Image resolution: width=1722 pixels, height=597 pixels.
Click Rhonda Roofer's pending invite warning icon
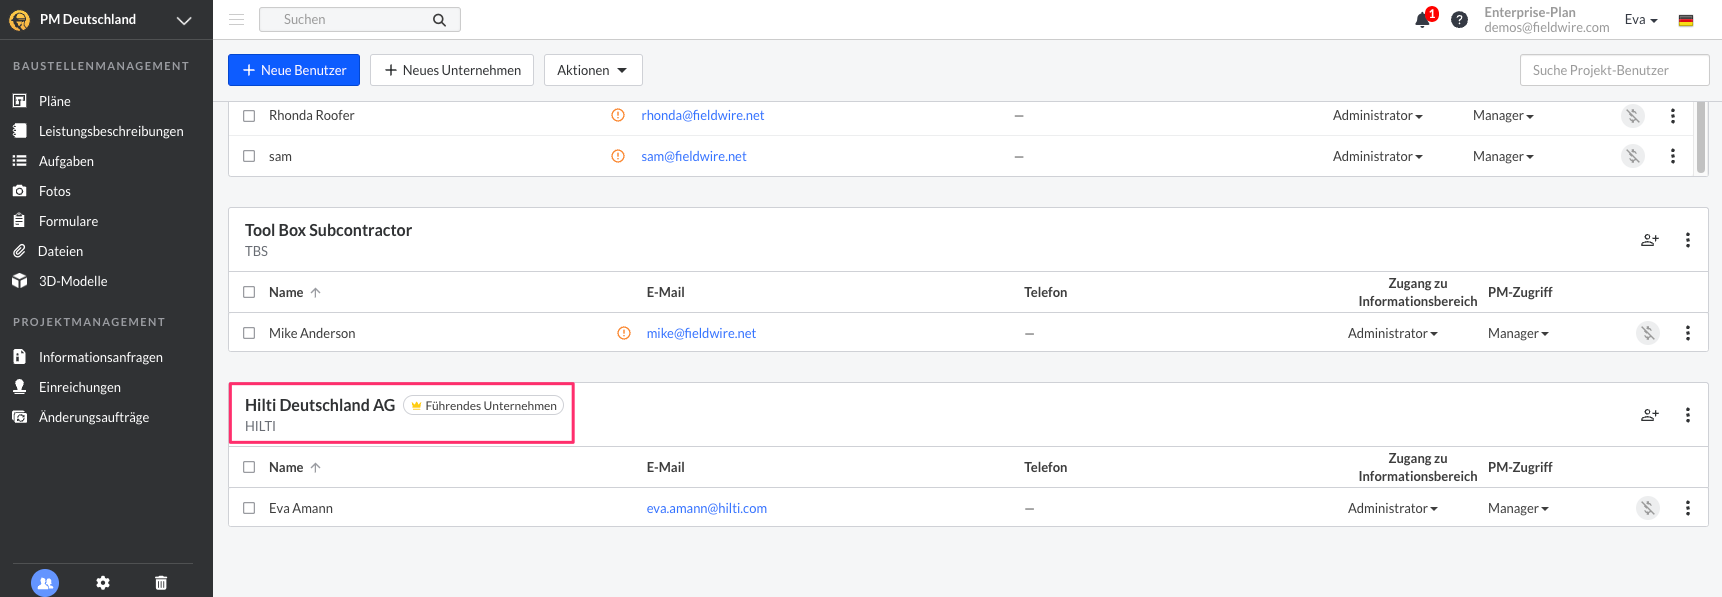(x=618, y=115)
